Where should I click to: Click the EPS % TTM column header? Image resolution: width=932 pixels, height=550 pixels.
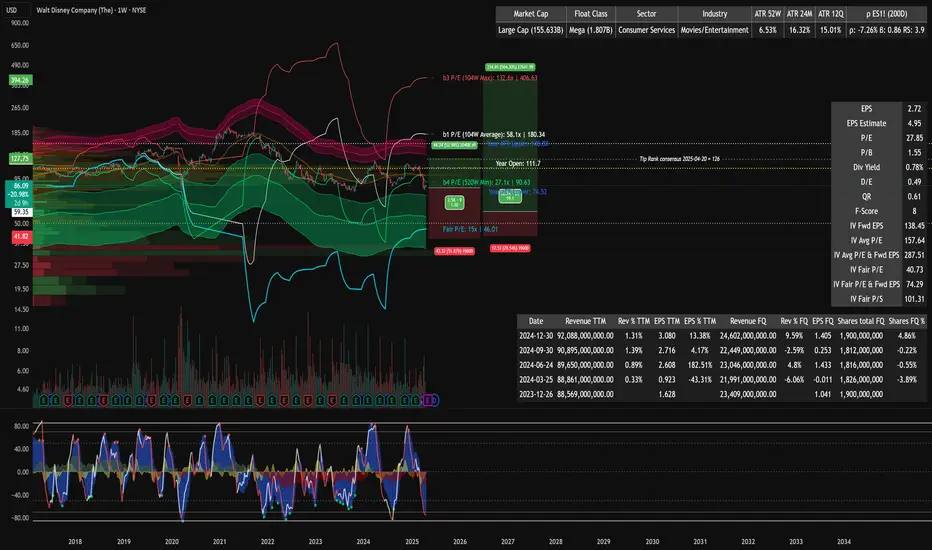pos(700,321)
